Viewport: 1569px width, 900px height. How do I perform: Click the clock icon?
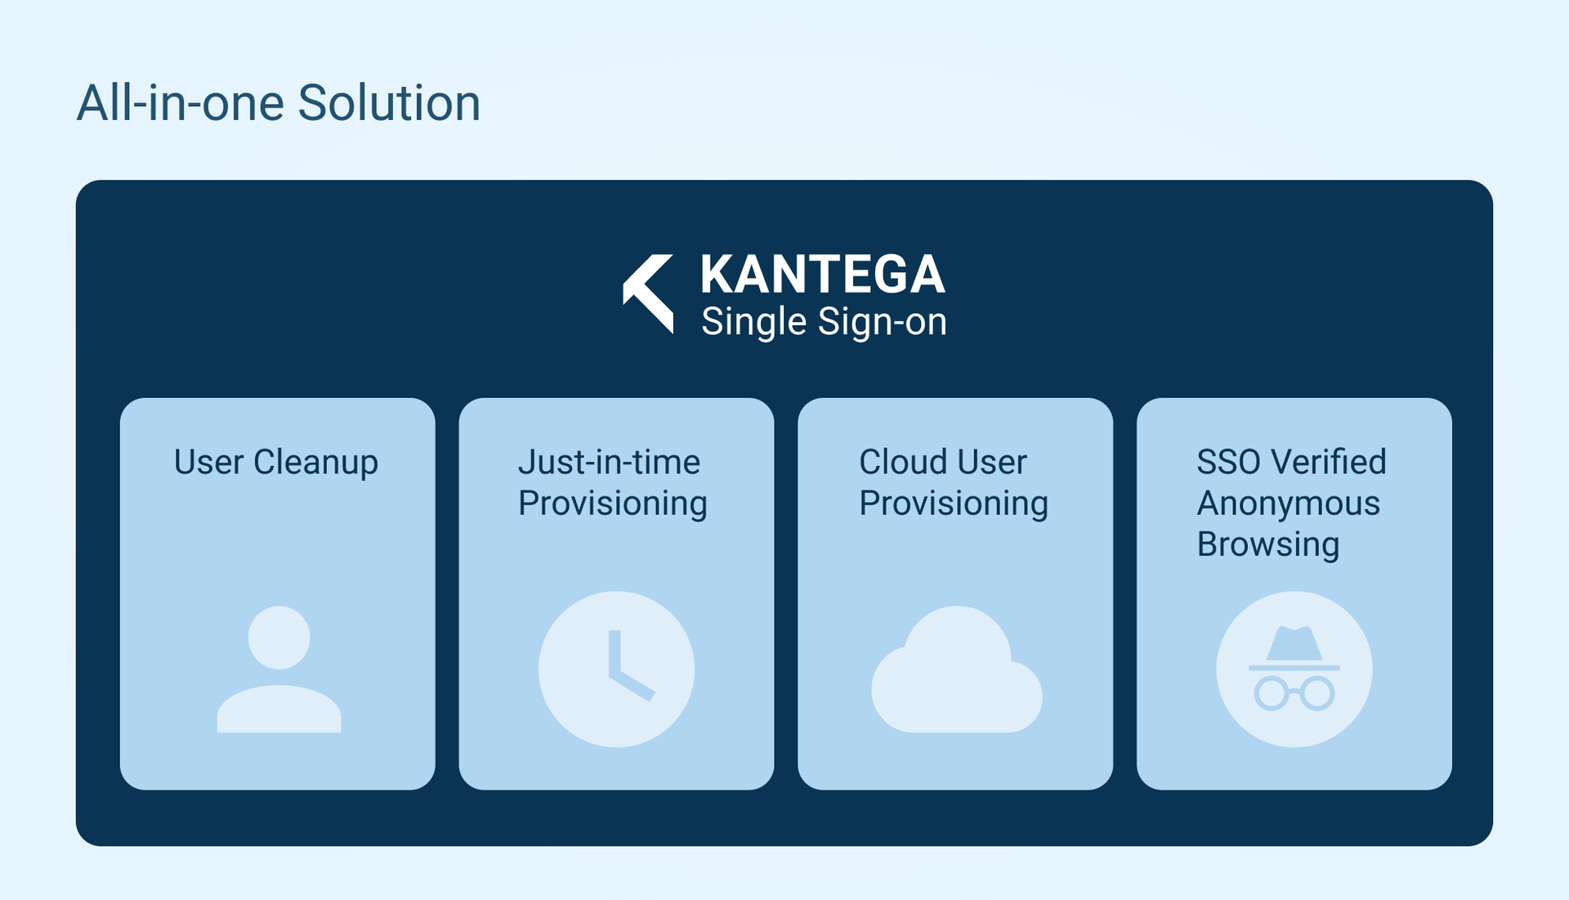(x=616, y=669)
